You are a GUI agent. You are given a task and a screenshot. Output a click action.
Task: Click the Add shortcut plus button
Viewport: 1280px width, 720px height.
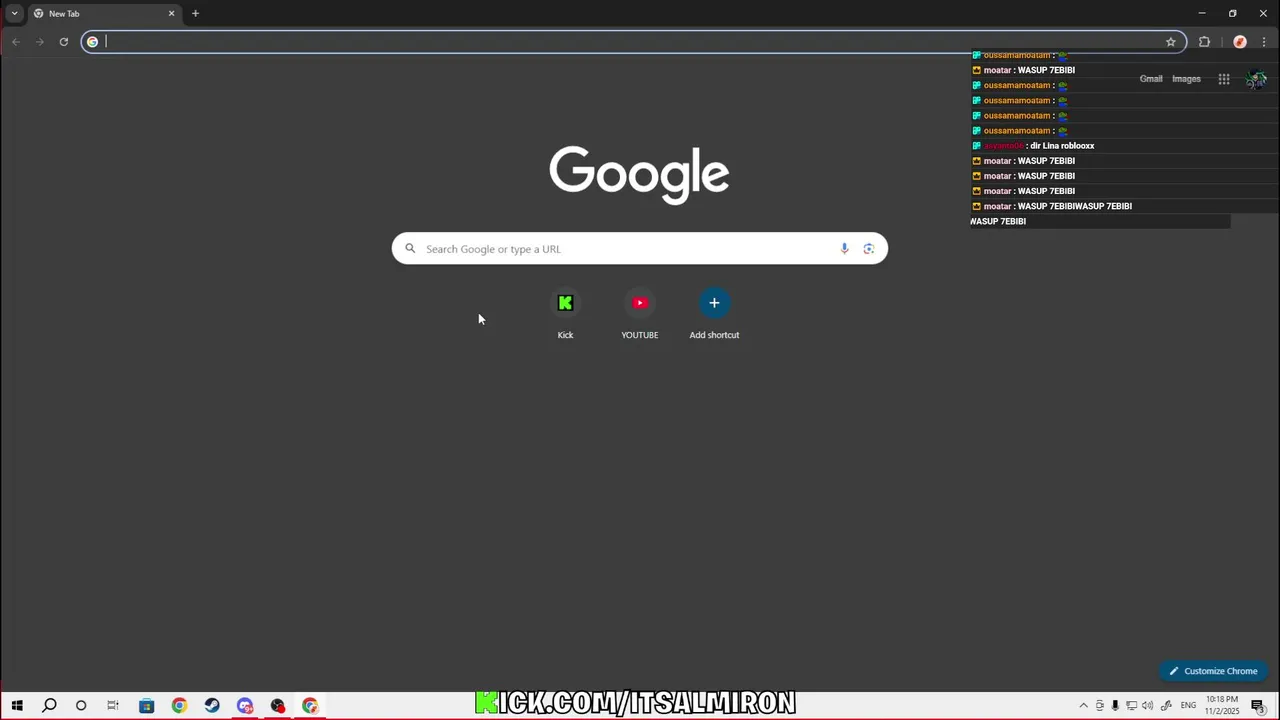click(714, 303)
